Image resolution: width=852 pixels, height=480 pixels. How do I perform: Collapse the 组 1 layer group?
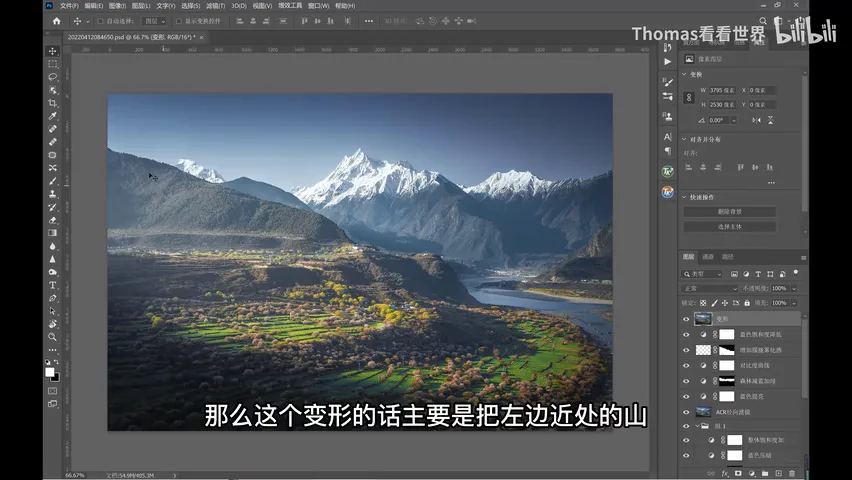(x=697, y=426)
